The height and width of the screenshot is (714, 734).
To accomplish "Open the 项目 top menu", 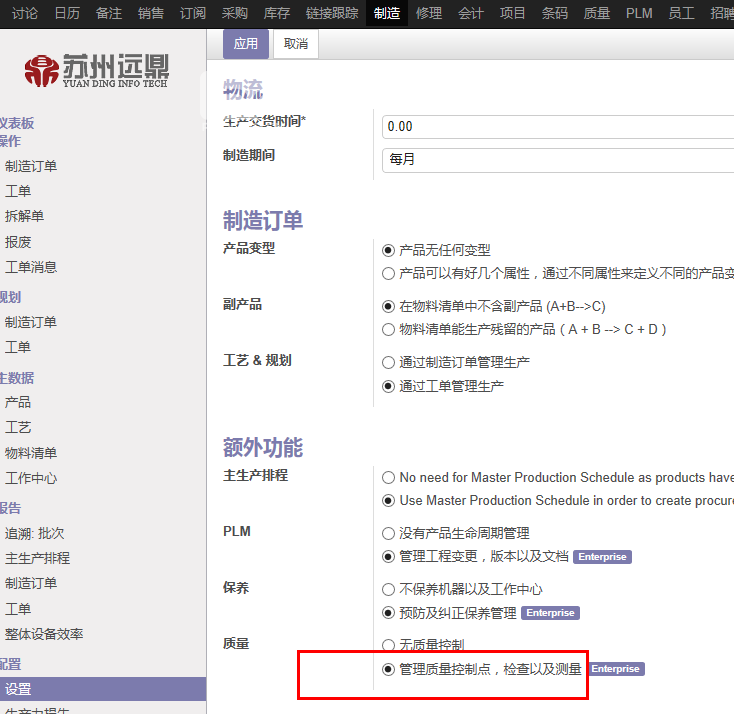I will tap(513, 13).
